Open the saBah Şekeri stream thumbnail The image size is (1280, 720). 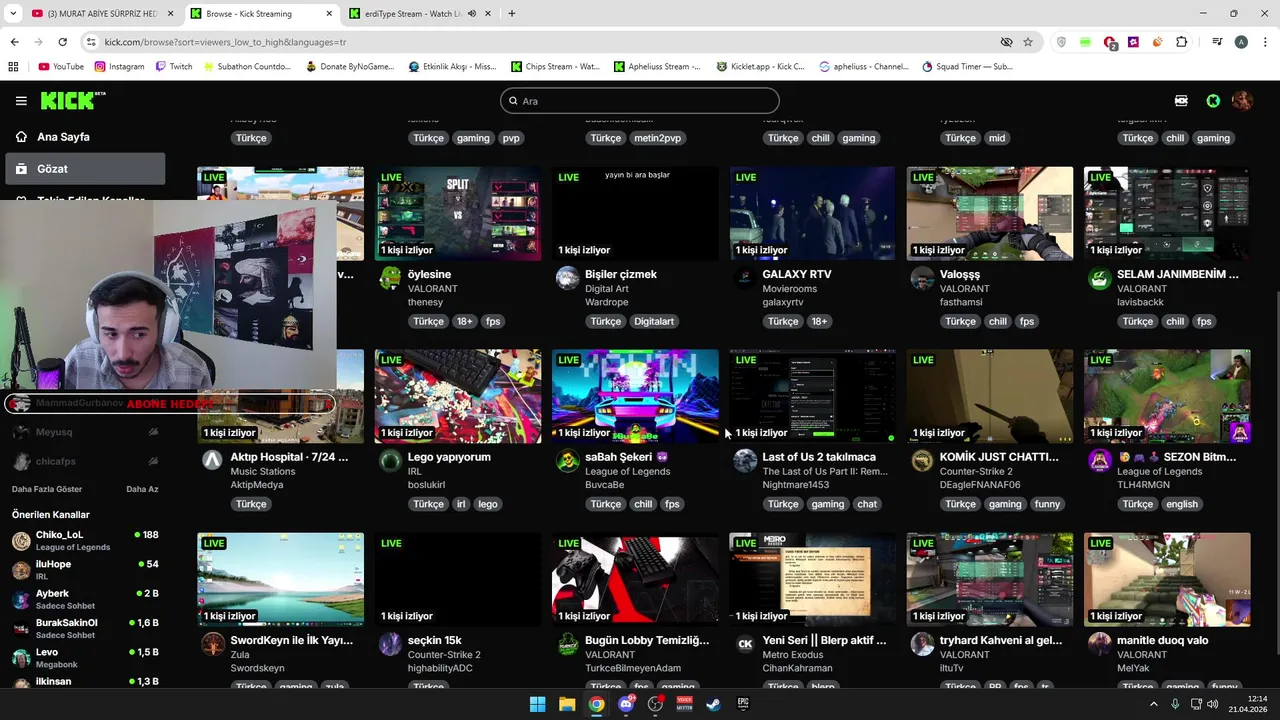click(x=635, y=396)
